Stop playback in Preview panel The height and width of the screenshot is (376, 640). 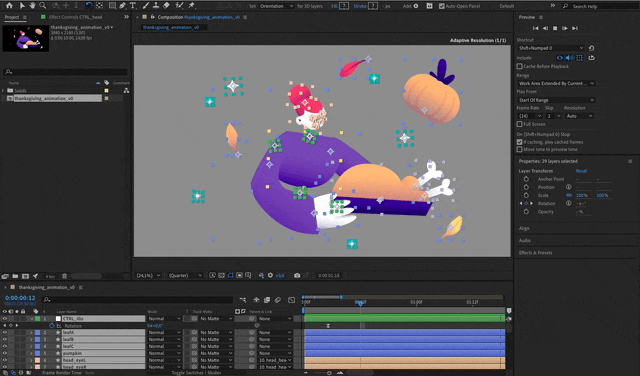555,28
